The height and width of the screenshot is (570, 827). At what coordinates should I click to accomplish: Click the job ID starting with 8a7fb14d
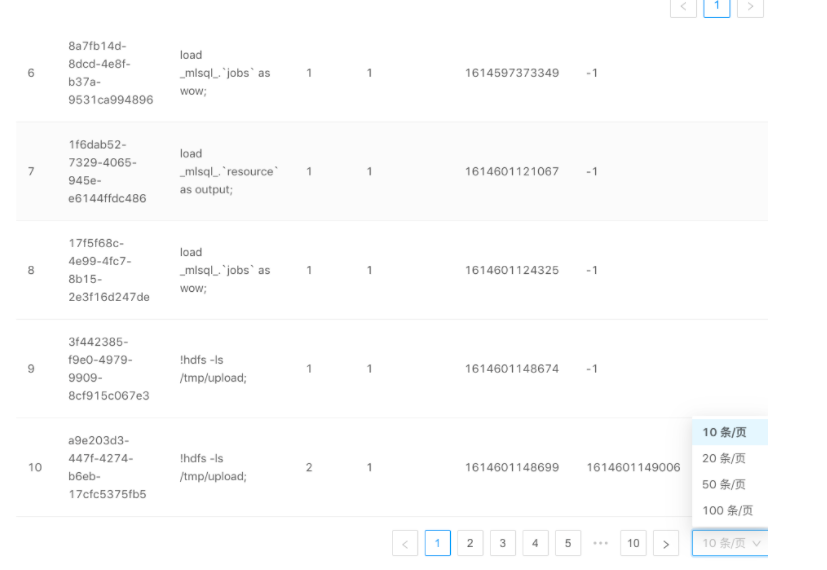click(110, 73)
